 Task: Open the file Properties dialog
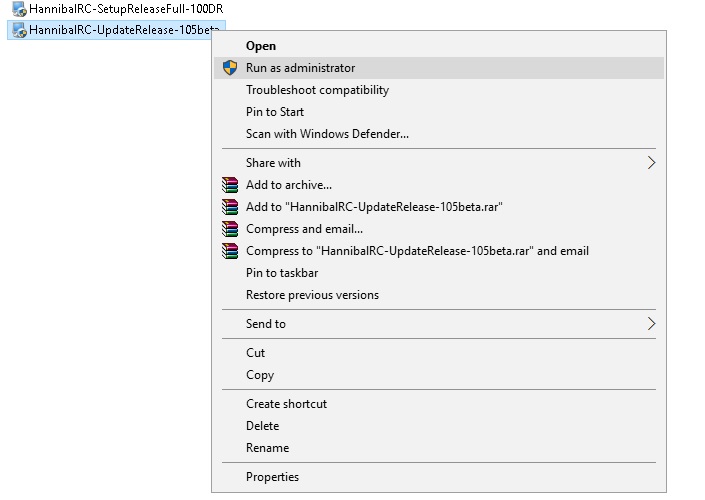coord(272,477)
